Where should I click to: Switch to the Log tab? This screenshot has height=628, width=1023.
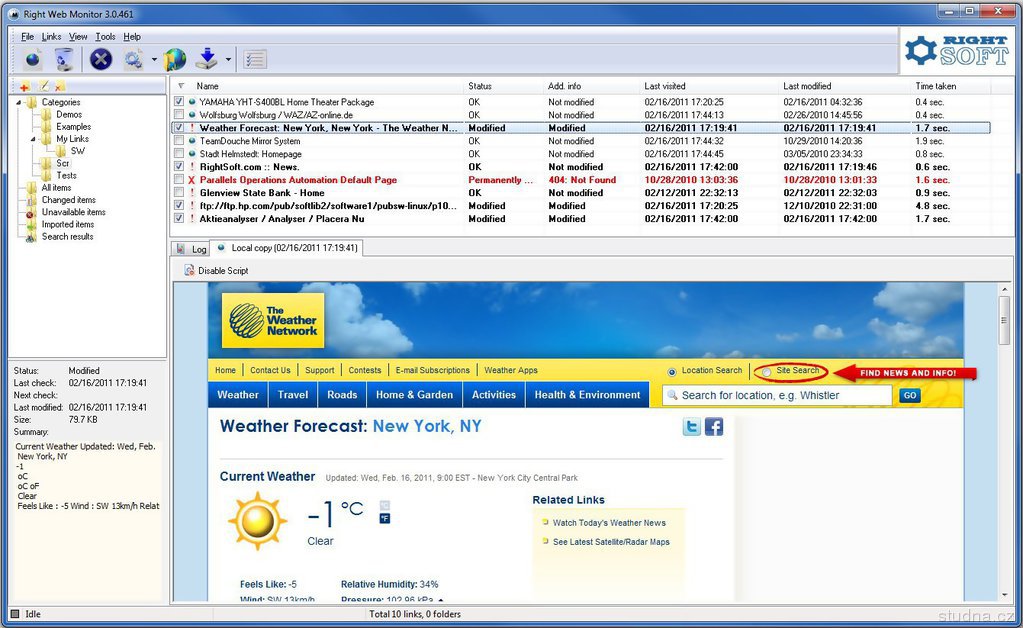coord(192,249)
